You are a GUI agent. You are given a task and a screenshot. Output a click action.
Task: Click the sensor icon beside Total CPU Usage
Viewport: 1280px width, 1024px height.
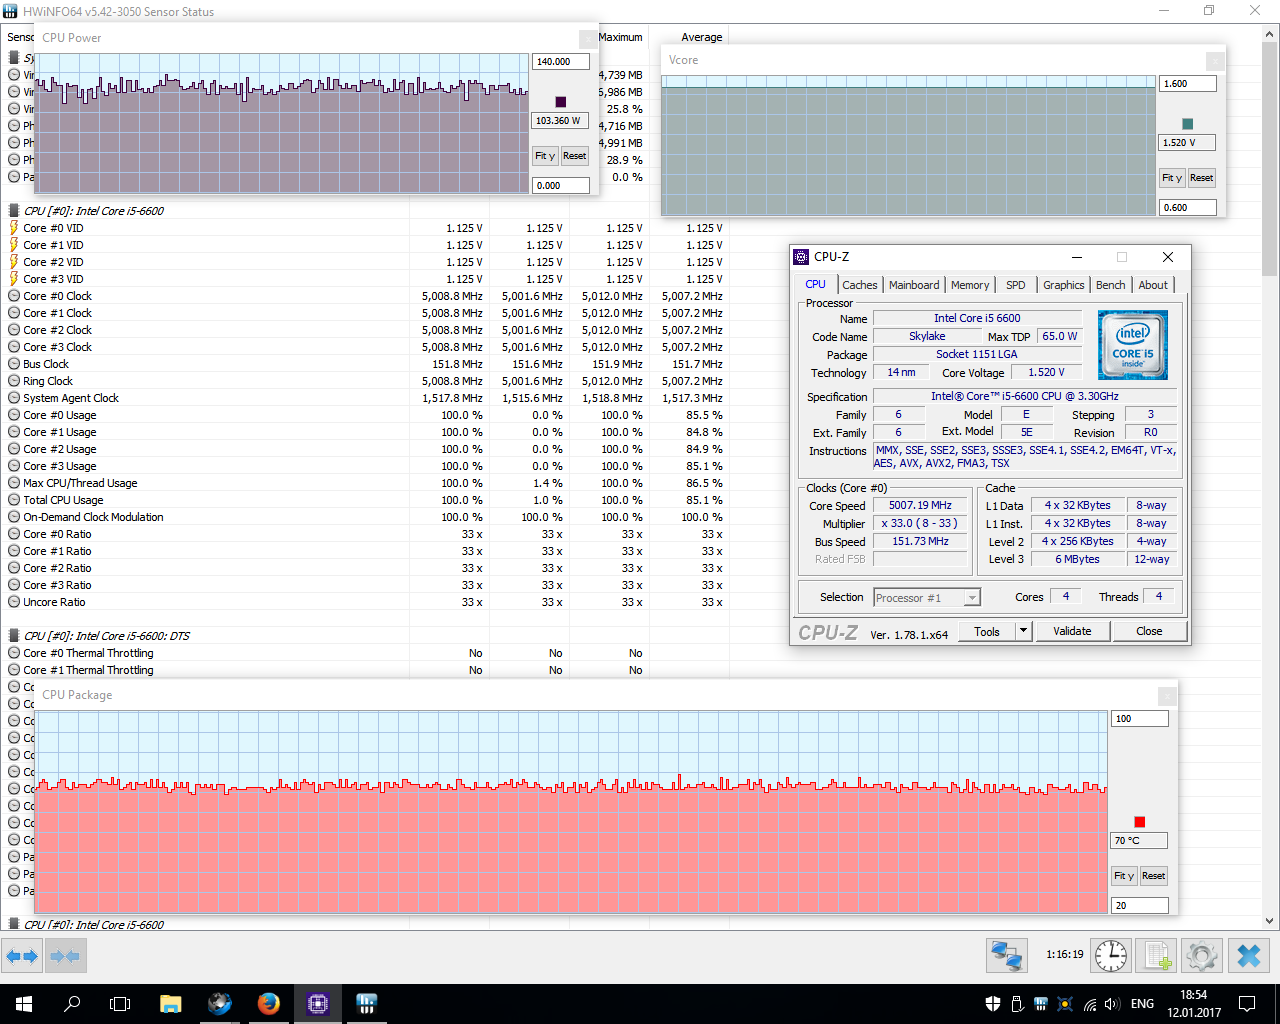coord(14,500)
